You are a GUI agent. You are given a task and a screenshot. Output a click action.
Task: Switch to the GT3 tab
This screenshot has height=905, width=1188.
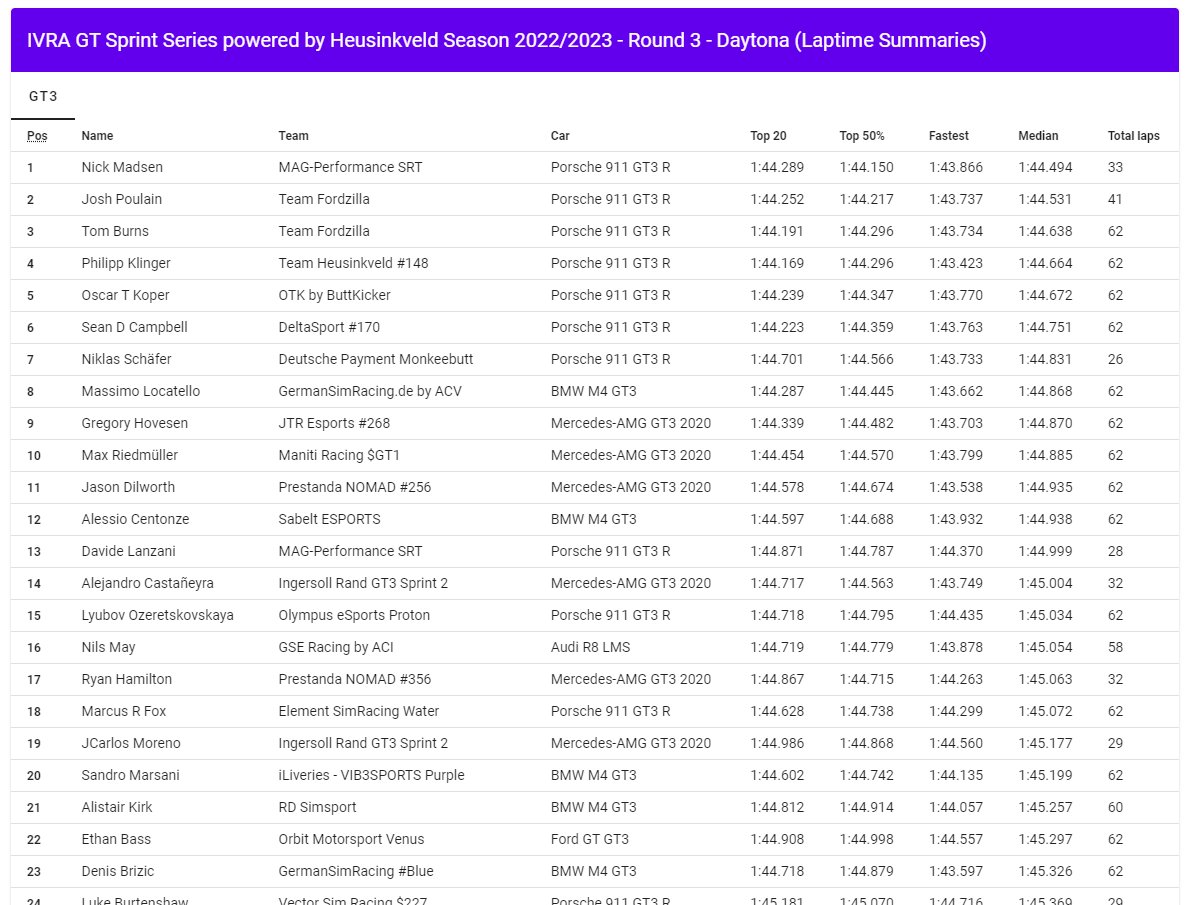[42, 97]
